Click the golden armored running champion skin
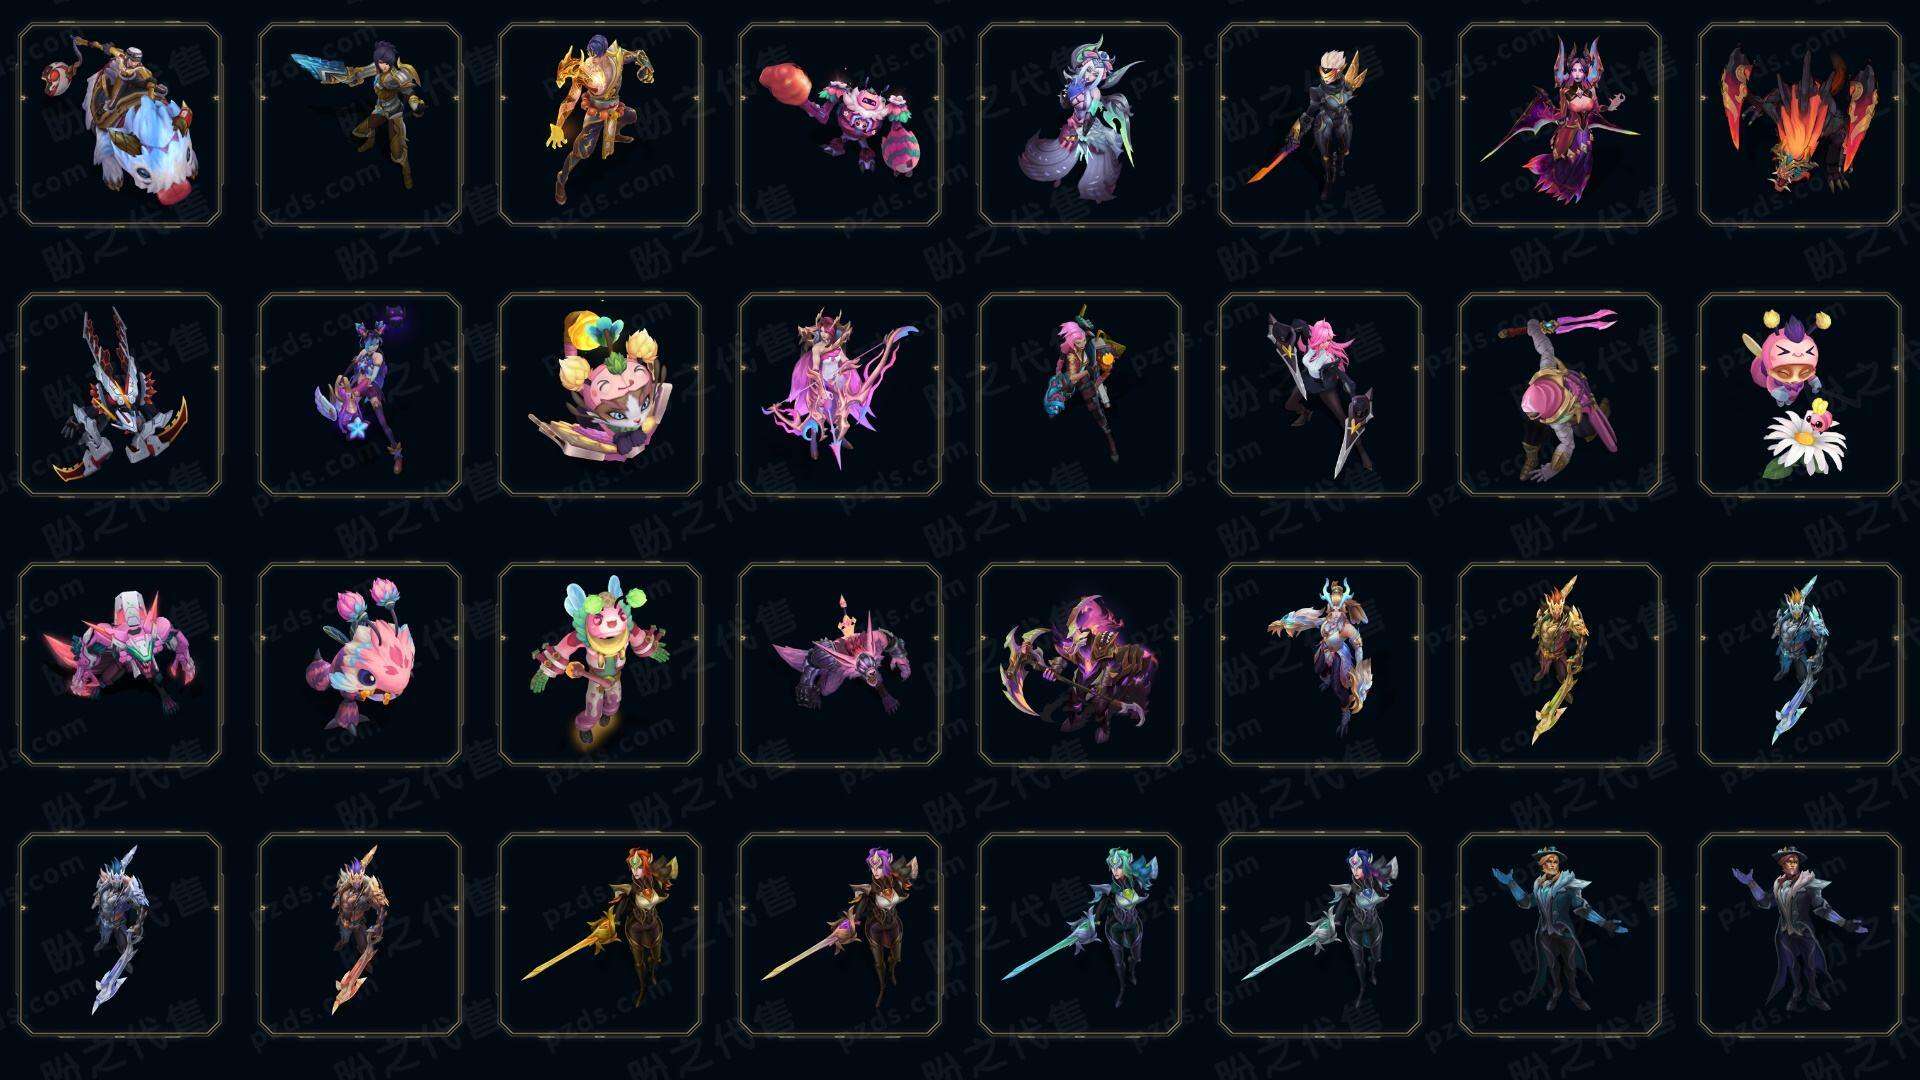The height and width of the screenshot is (1080, 1920). (600, 125)
